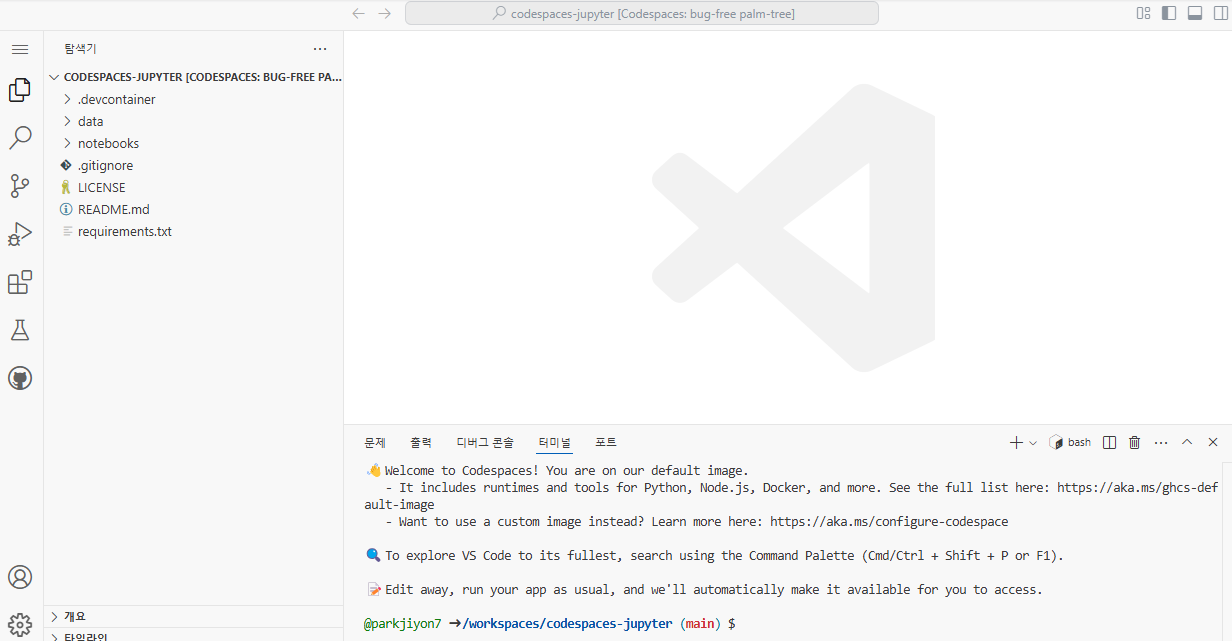Expand the .devcontainer folder
The image size is (1232, 641).
194,99
